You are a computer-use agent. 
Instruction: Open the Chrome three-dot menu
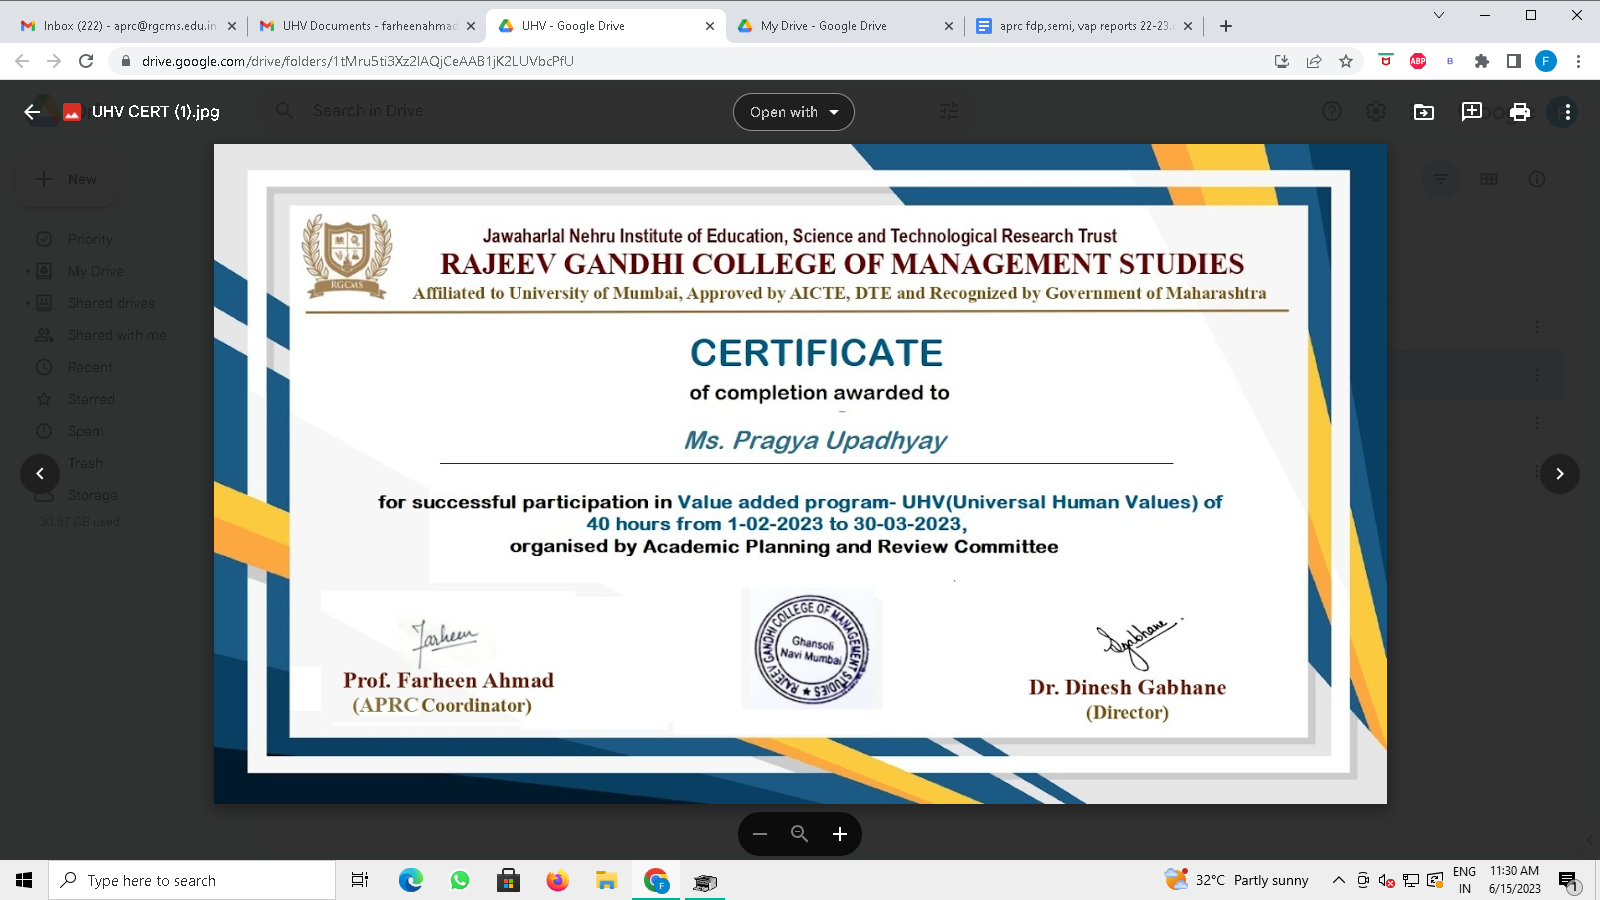(1578, 61)
